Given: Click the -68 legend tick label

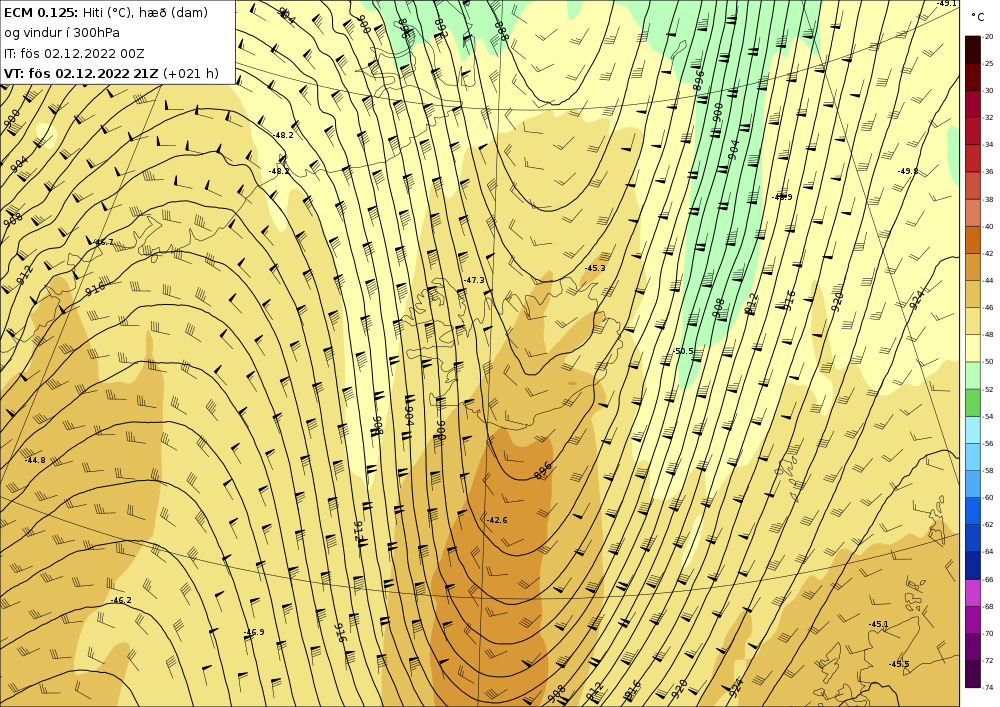Looking at the screenshot, I should [988, 606].
